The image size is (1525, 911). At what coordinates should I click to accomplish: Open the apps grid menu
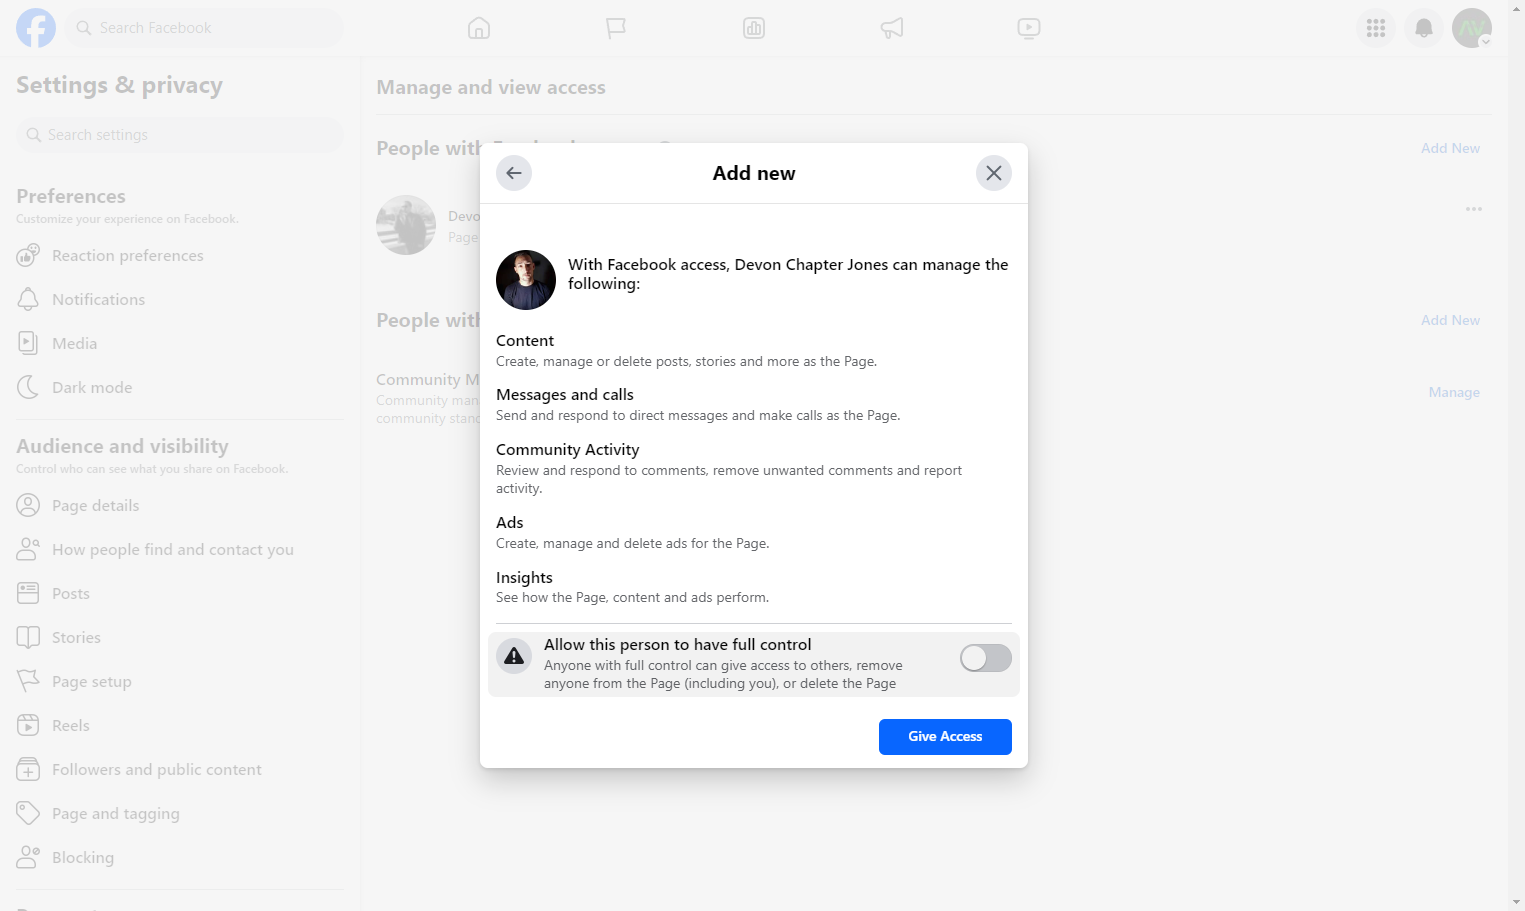1376,28
